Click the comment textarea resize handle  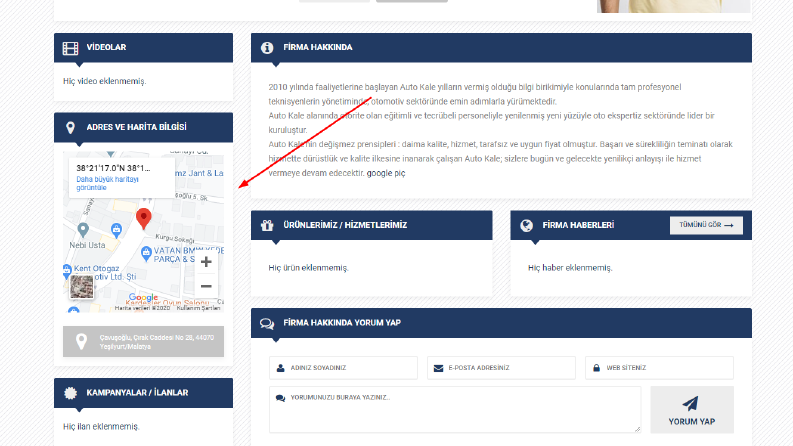pyautogui.click(x=637, y=429)
